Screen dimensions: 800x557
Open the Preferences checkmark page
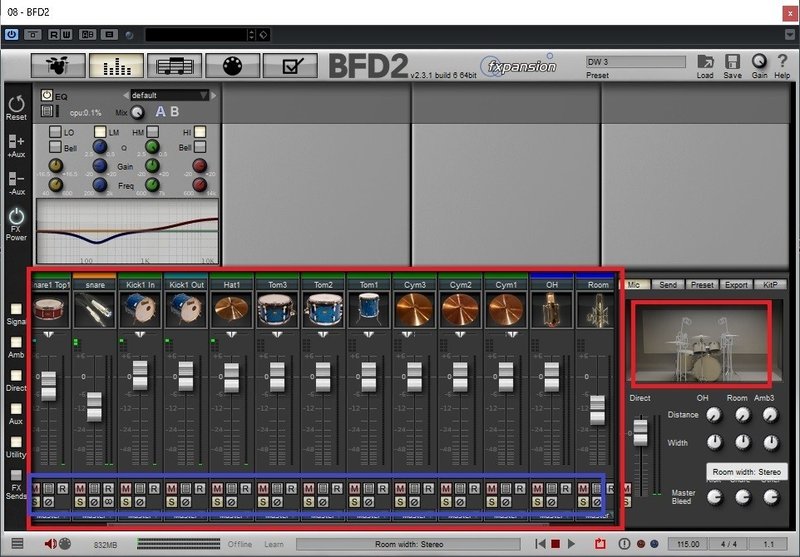click(x=290, y=65)
